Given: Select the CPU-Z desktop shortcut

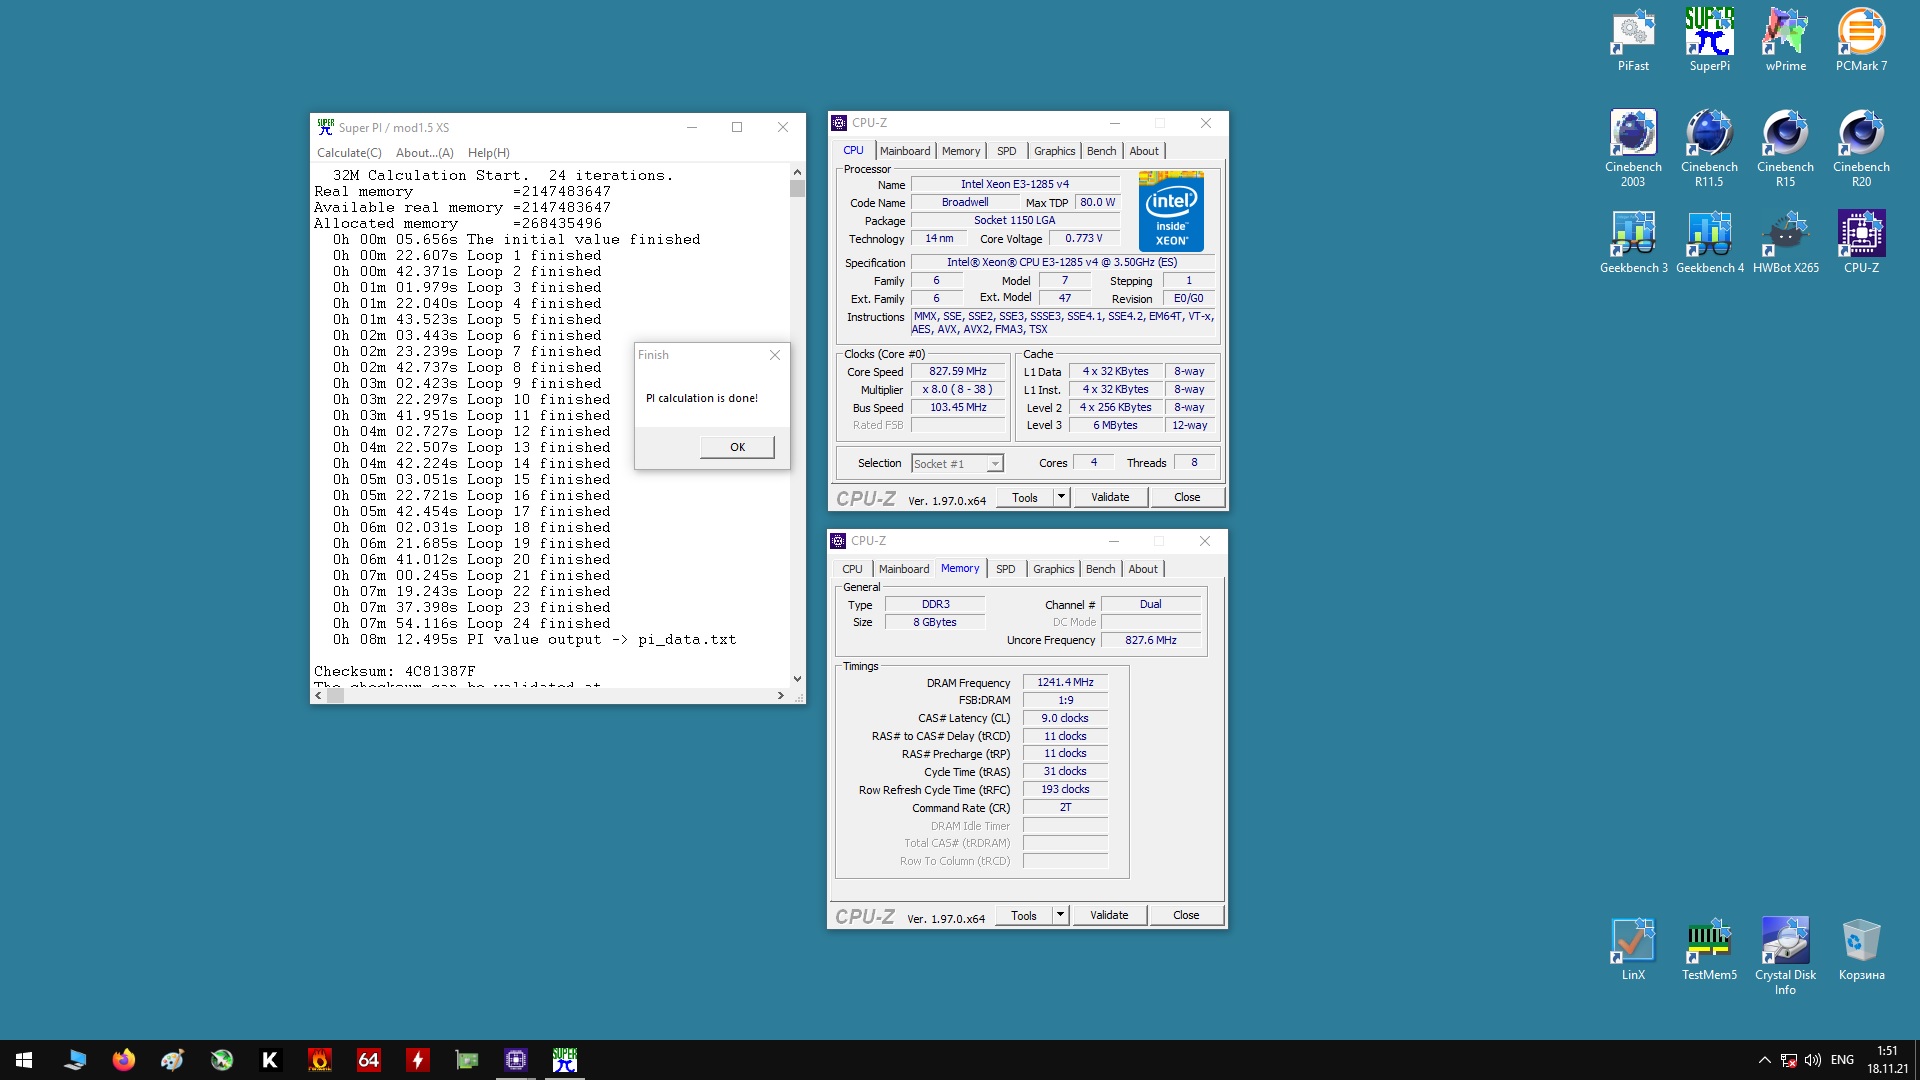Looking at the screenshot, I should click(1861, 242).
